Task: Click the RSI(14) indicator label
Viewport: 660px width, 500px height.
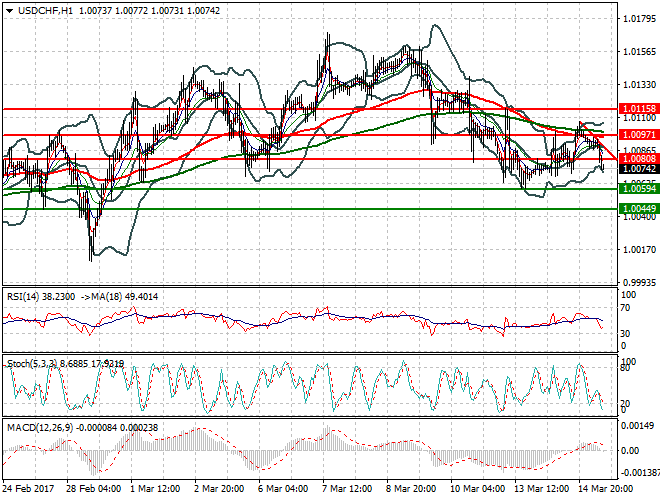Action: tap(28, 296)
